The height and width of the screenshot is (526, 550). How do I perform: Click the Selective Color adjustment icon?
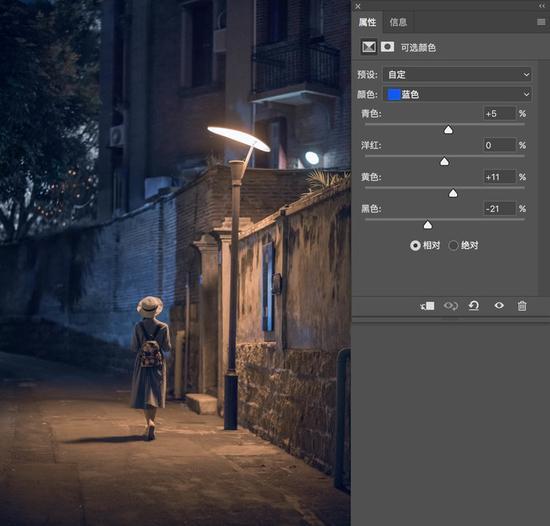[369, 47]
